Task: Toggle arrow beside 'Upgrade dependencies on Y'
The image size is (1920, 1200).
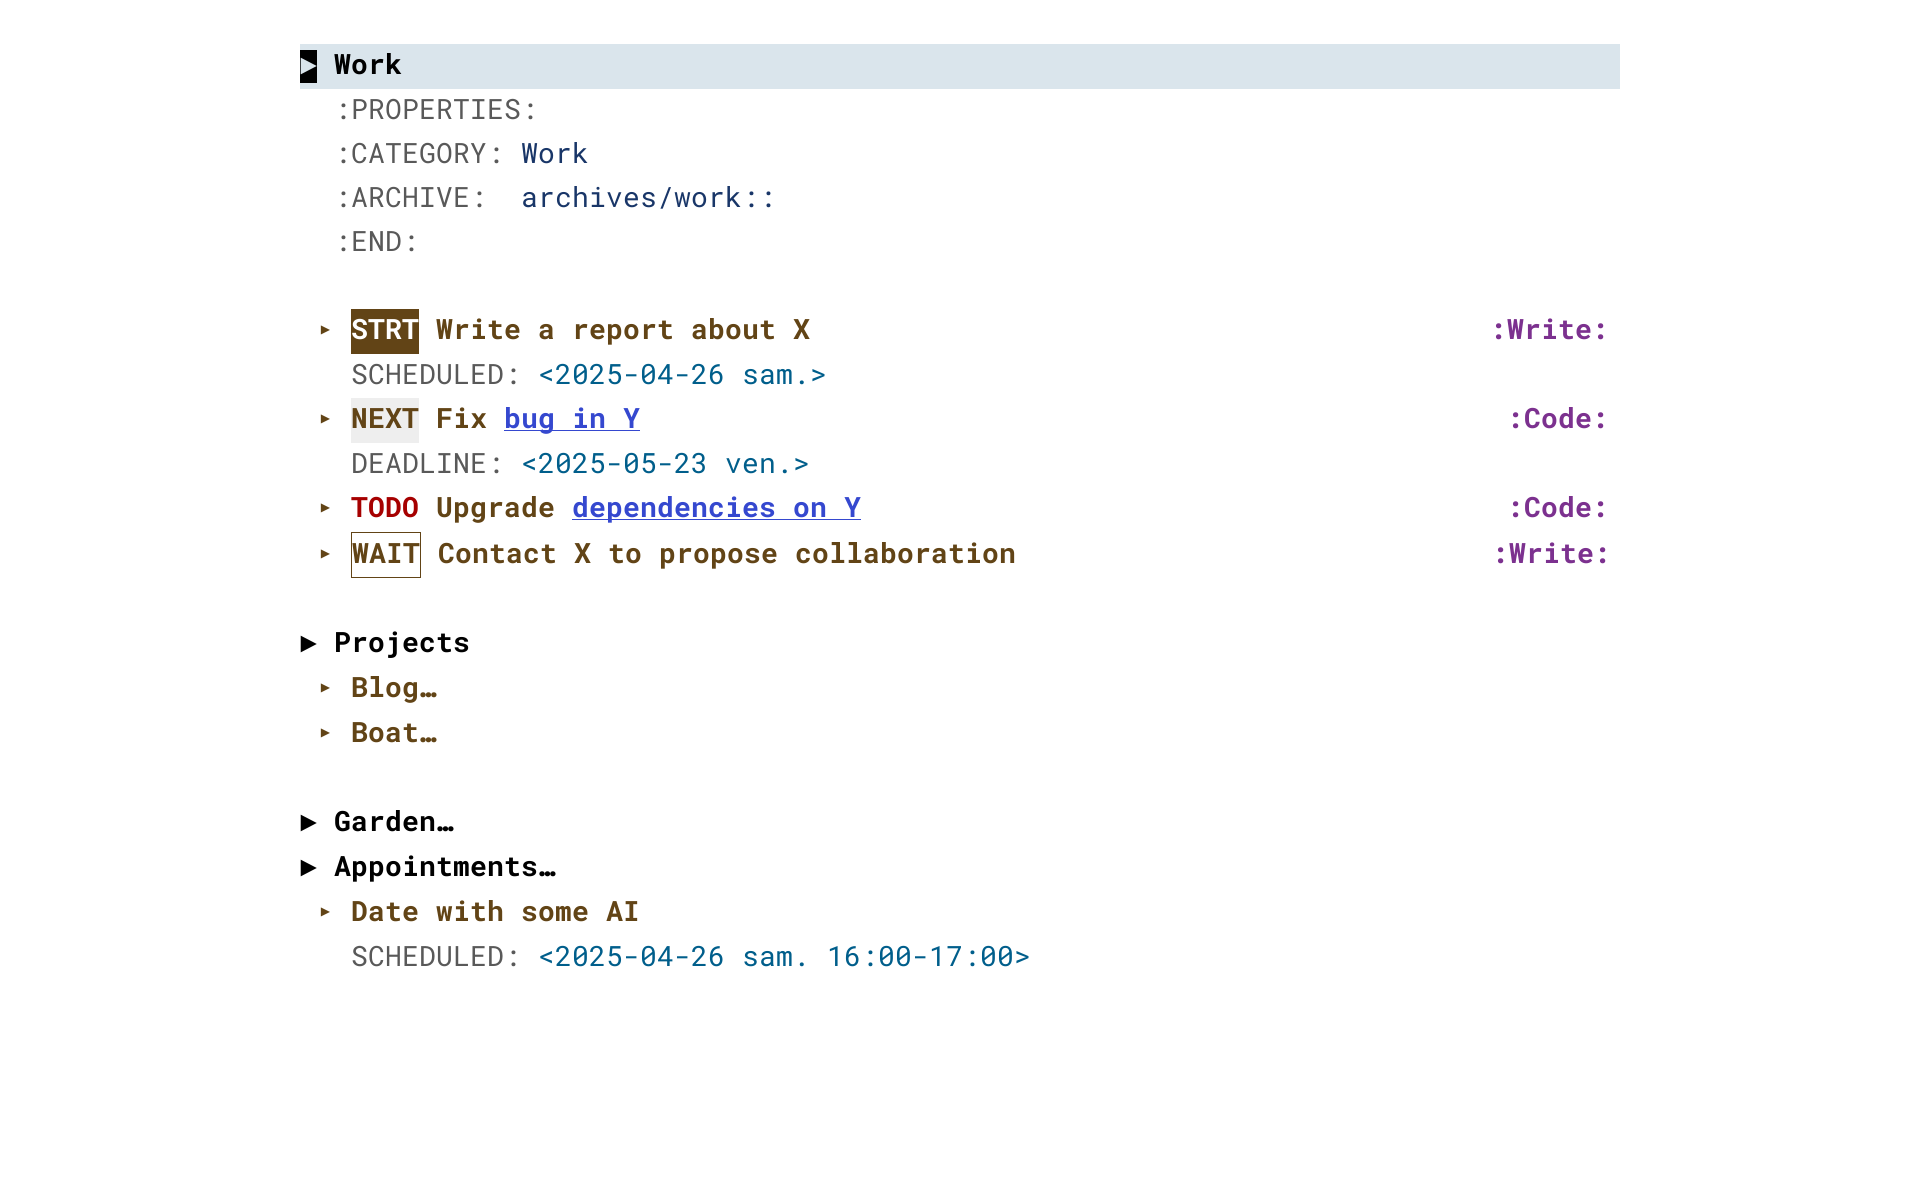Action: point(325,508)
